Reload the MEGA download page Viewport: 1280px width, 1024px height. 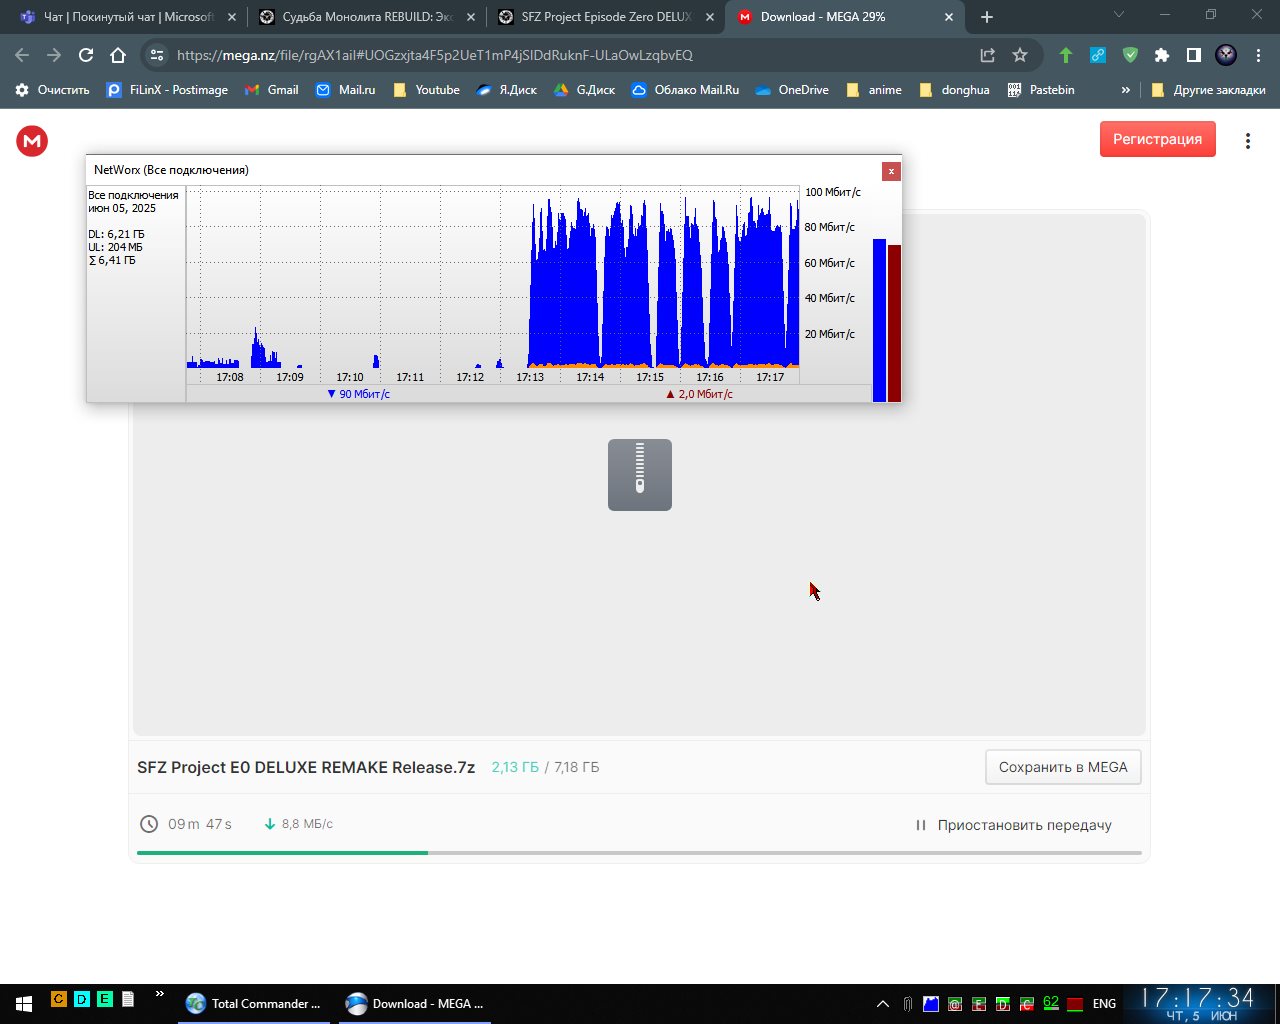tap(86, 55)
